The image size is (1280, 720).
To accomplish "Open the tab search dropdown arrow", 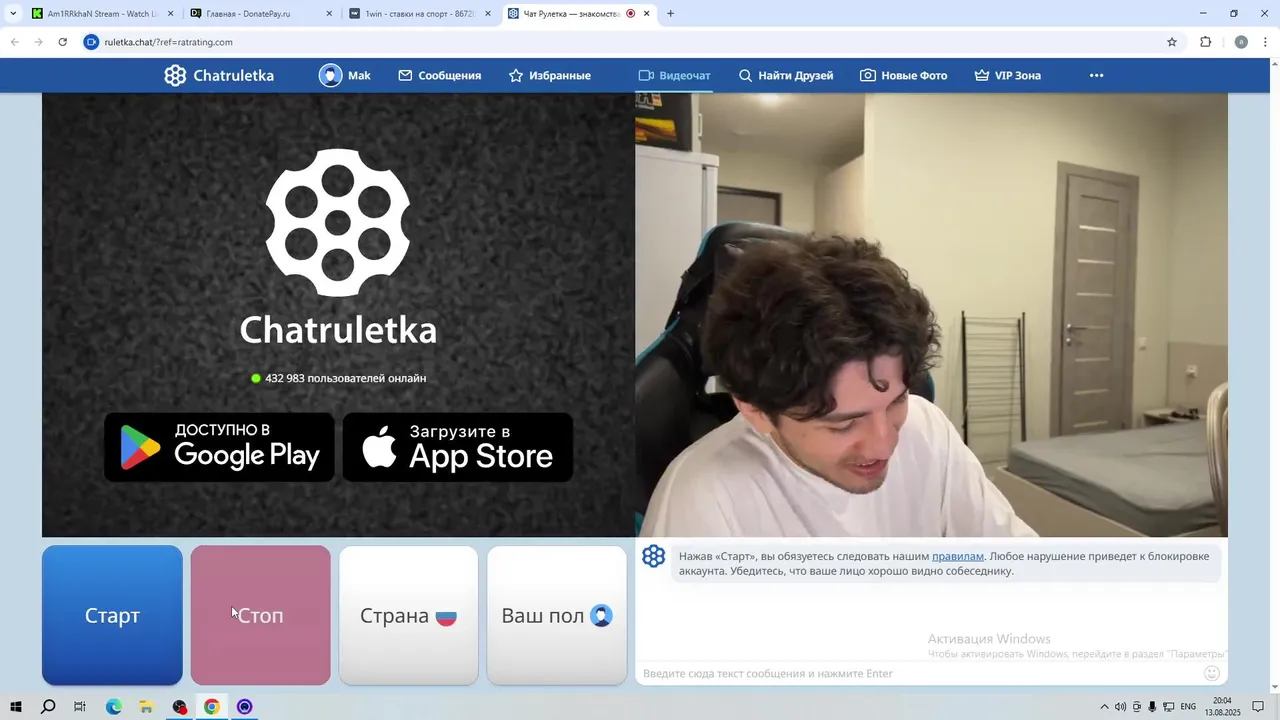I will 12,14.
